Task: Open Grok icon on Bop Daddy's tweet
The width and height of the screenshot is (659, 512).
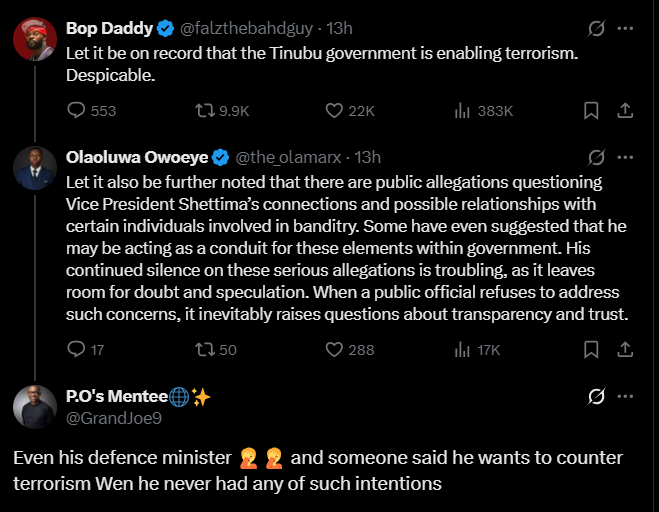Action: point(597,28)
